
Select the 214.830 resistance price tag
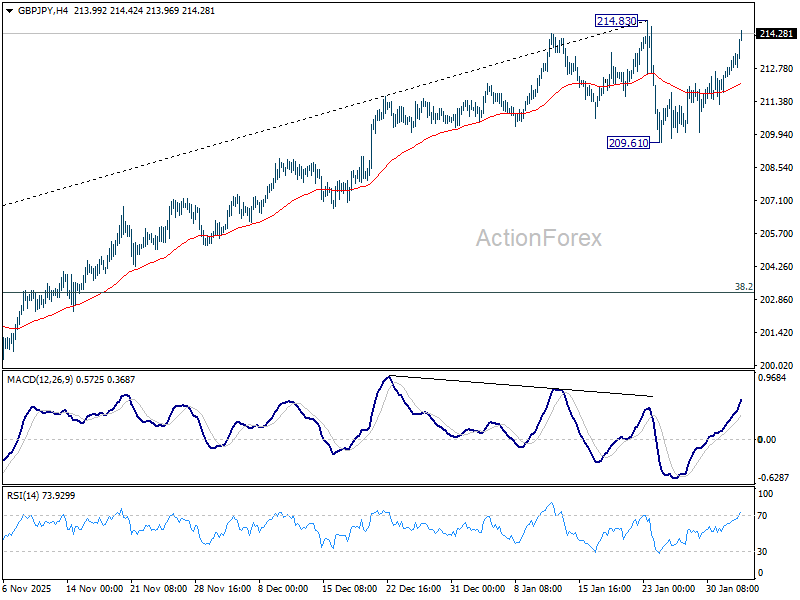(x=617, y=20)
